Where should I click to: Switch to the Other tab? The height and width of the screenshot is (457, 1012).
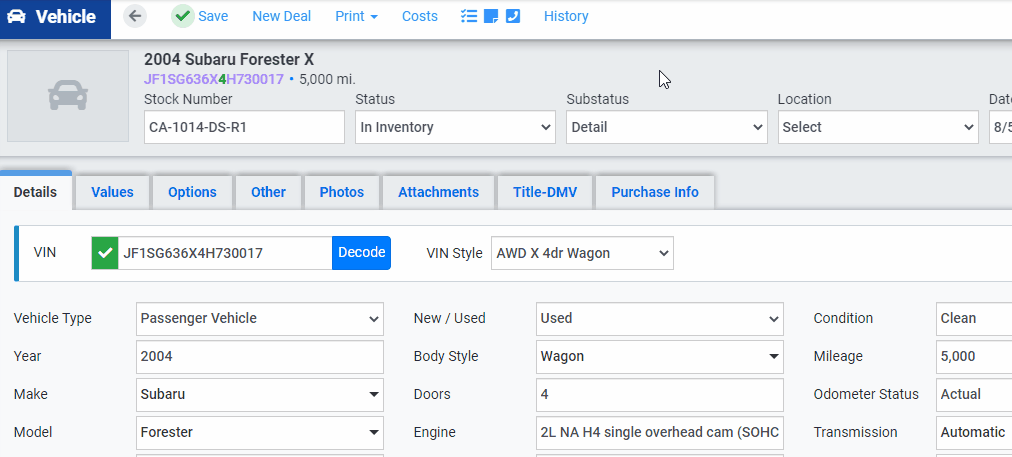268,192
